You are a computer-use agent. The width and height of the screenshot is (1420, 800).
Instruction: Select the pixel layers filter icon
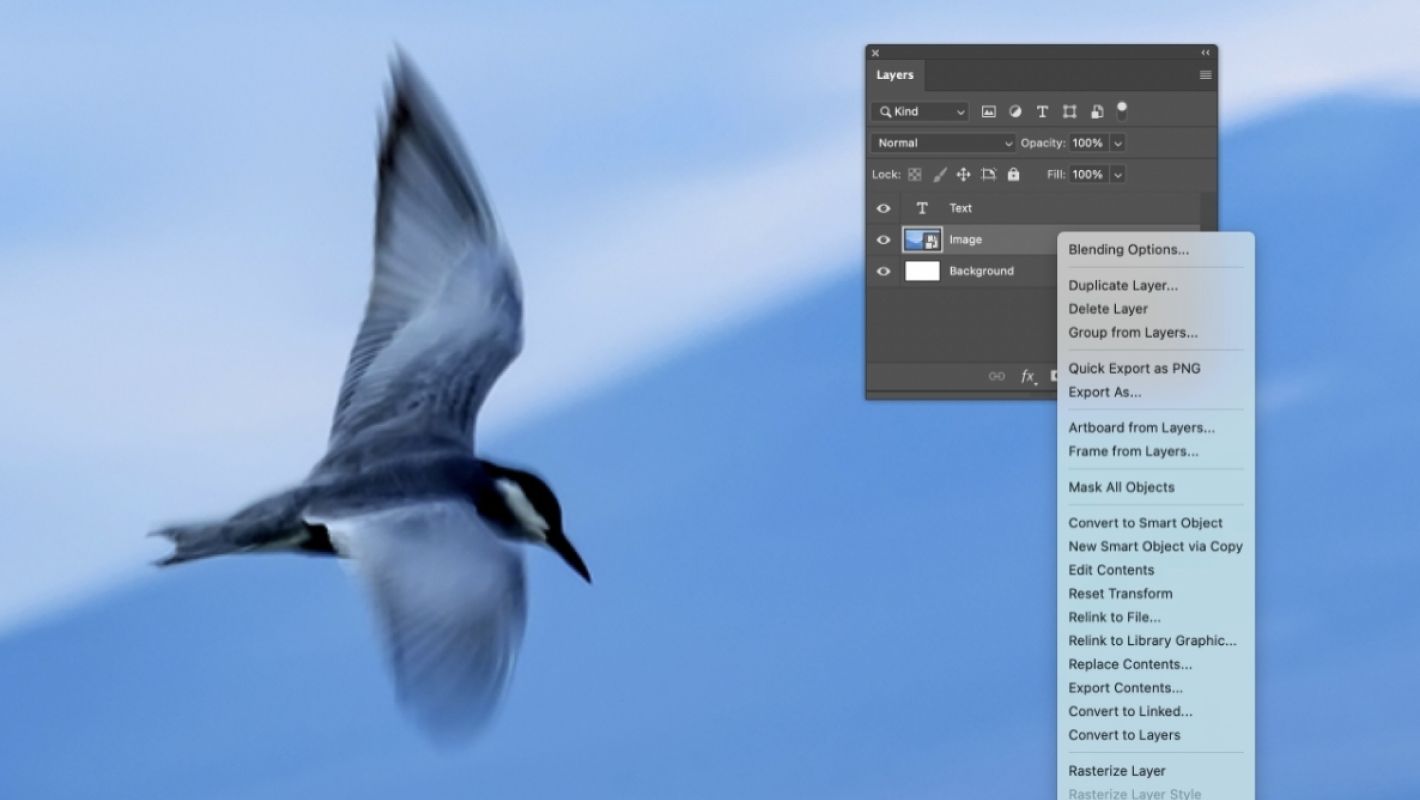pos(987,111)
